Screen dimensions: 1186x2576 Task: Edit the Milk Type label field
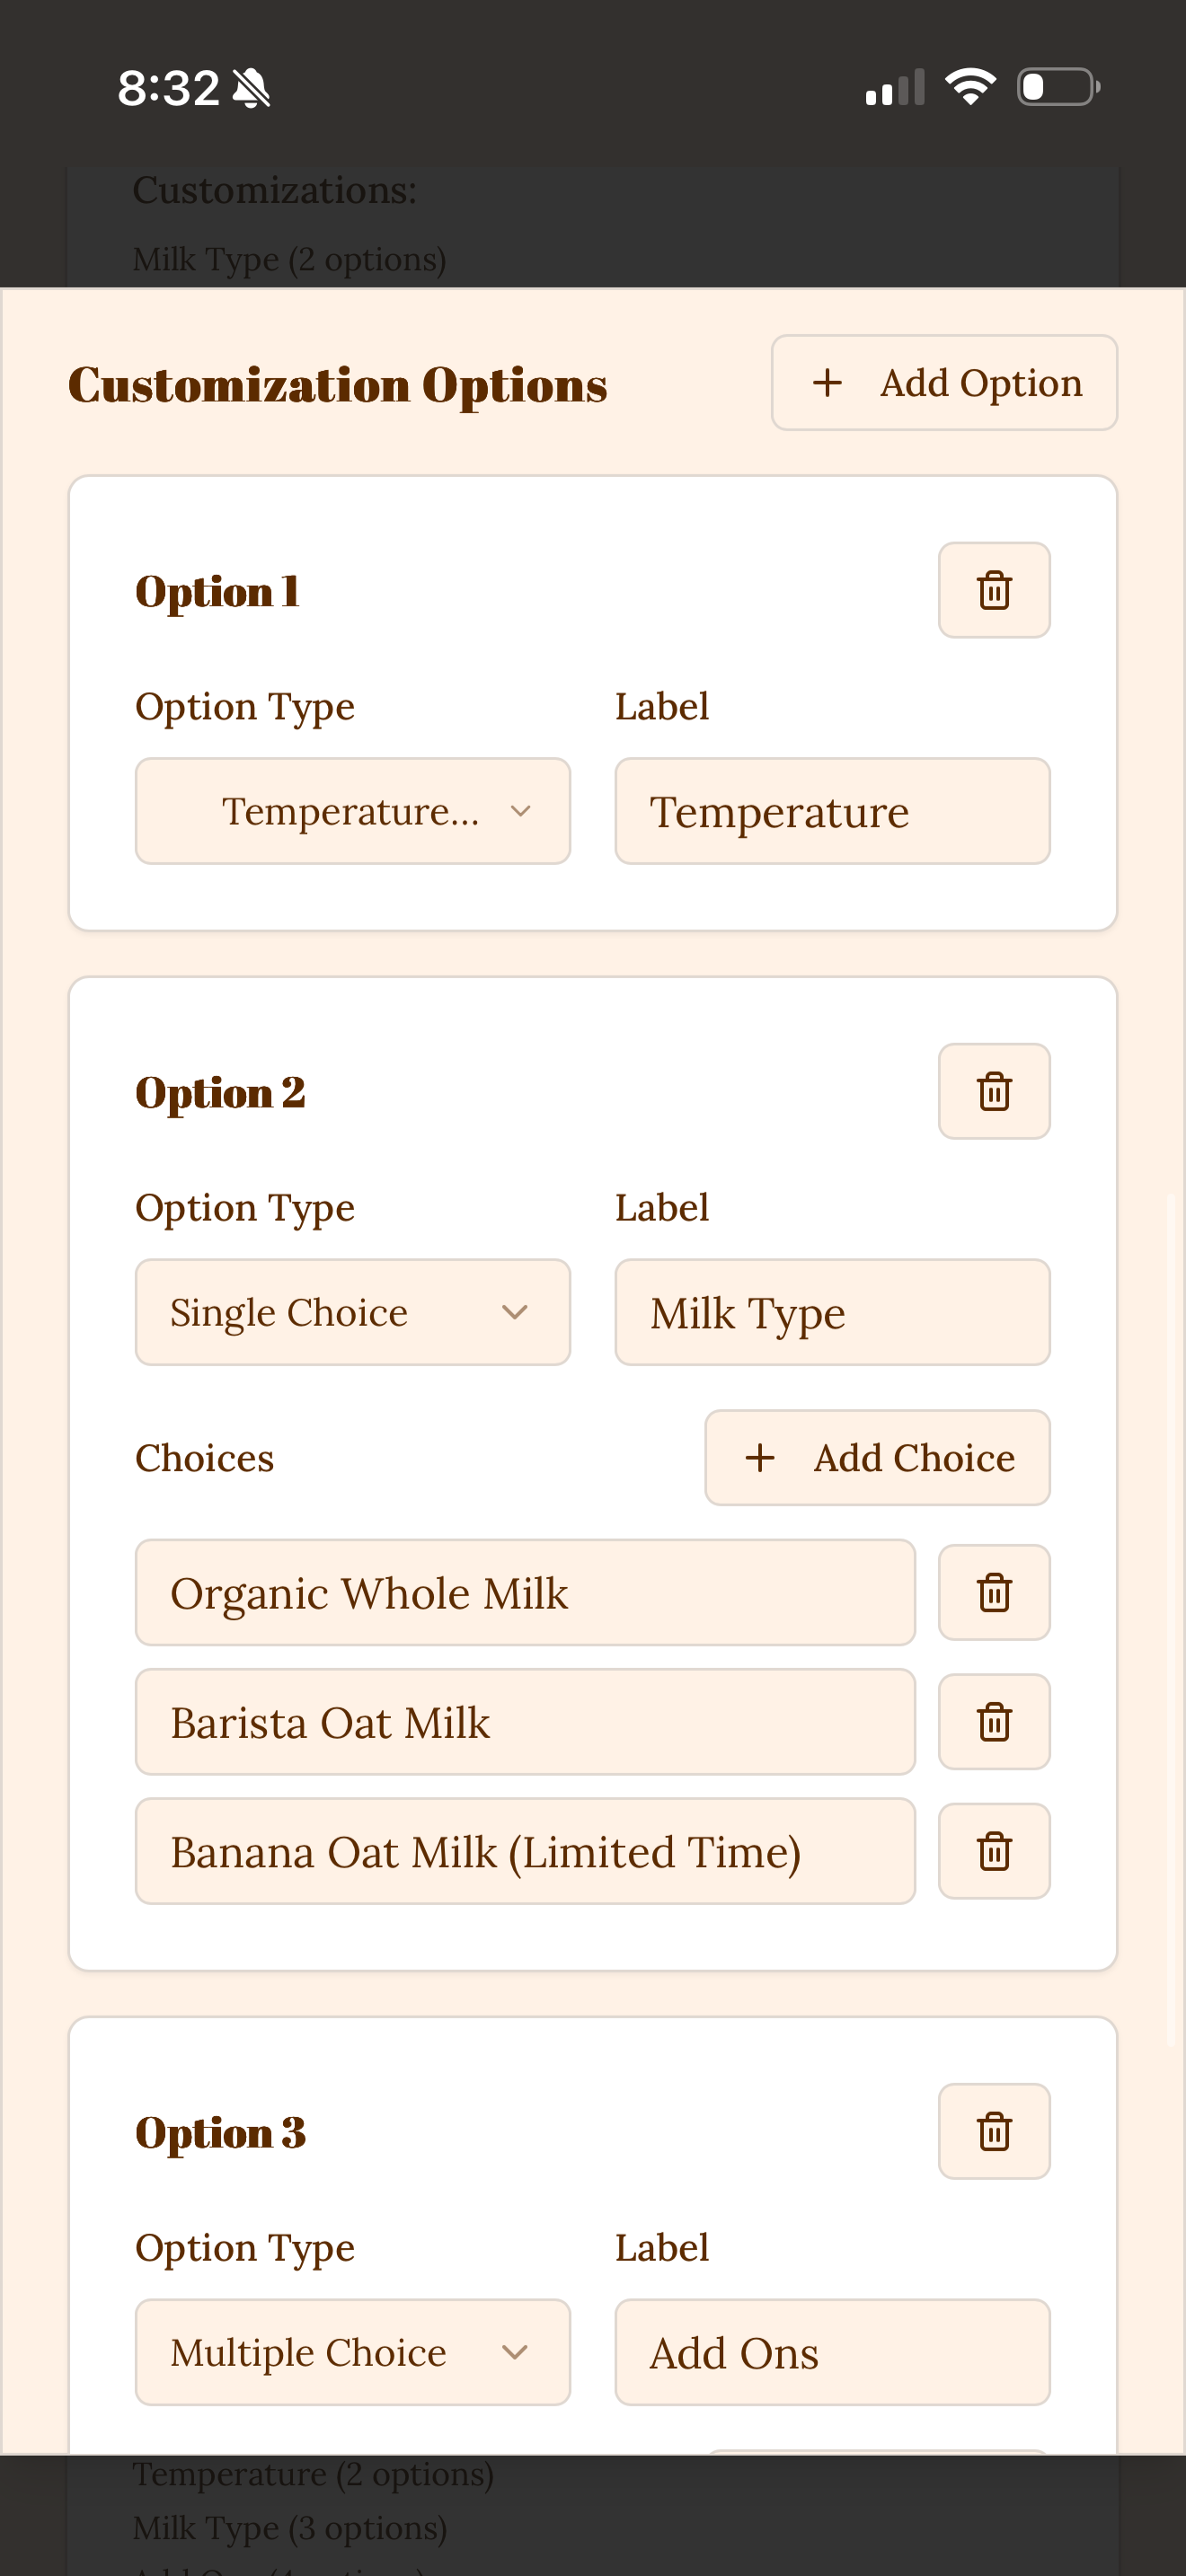click(x=831, y=1312)
